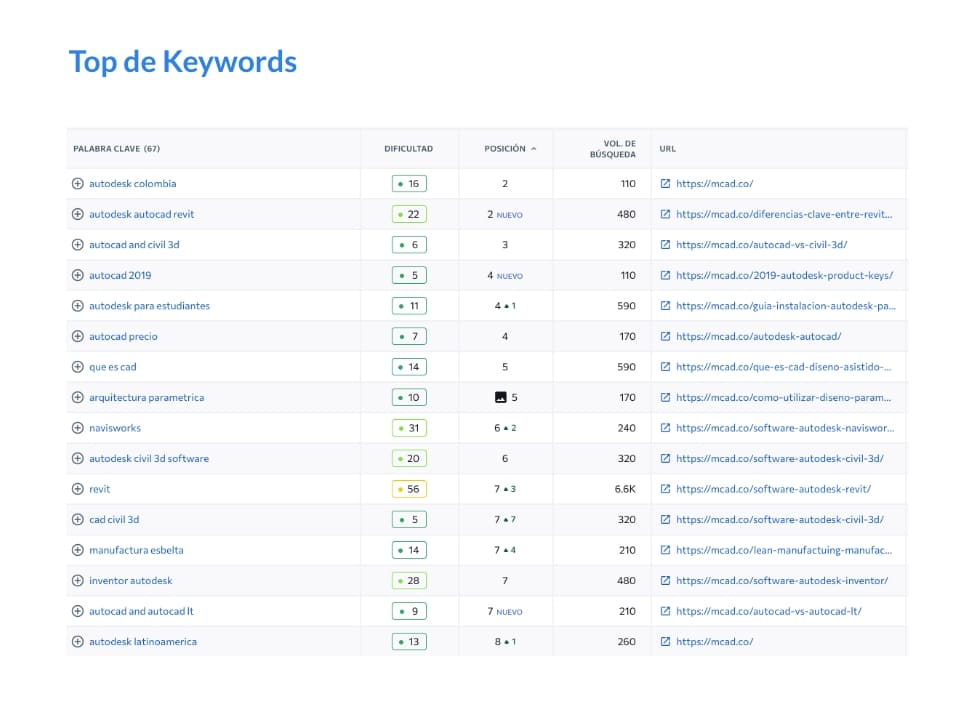Image resolution: width=980 pixels, height=706 pixels.
Task: Open https://mcad.co/software-autodesk-revit/ link
Action: click(774, 489)
